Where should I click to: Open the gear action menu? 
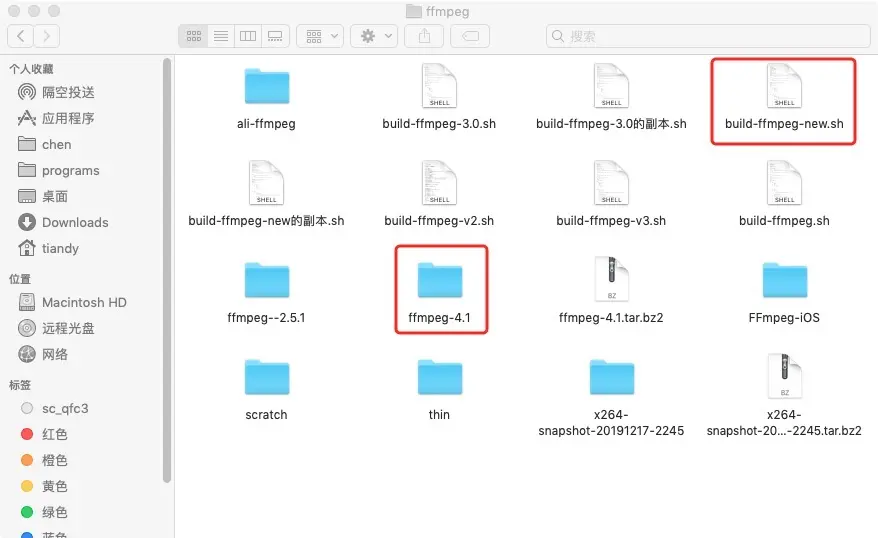click(374, 36)
